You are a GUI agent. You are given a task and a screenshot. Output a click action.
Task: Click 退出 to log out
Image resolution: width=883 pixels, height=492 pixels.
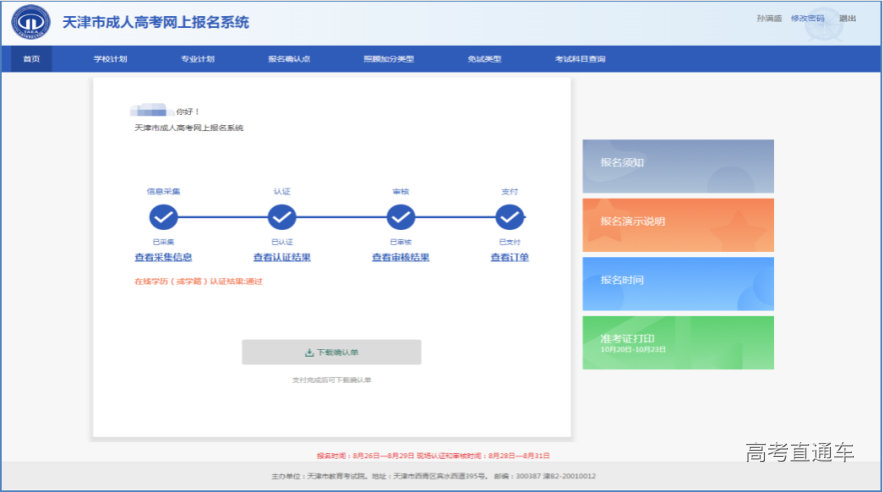point(847,19)
